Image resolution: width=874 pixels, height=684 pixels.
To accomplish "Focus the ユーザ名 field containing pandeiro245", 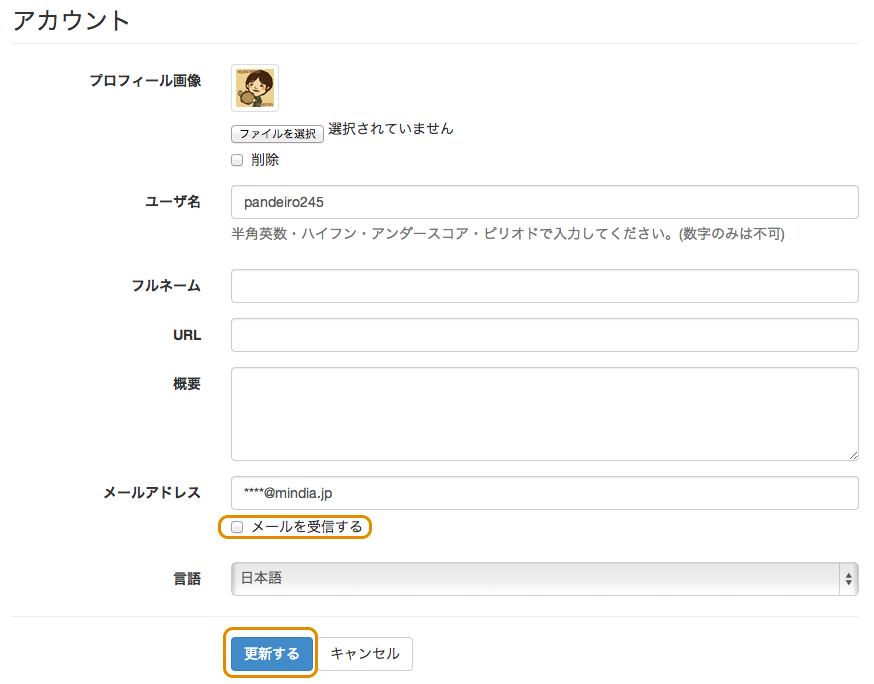I will [x=544, y=202].
